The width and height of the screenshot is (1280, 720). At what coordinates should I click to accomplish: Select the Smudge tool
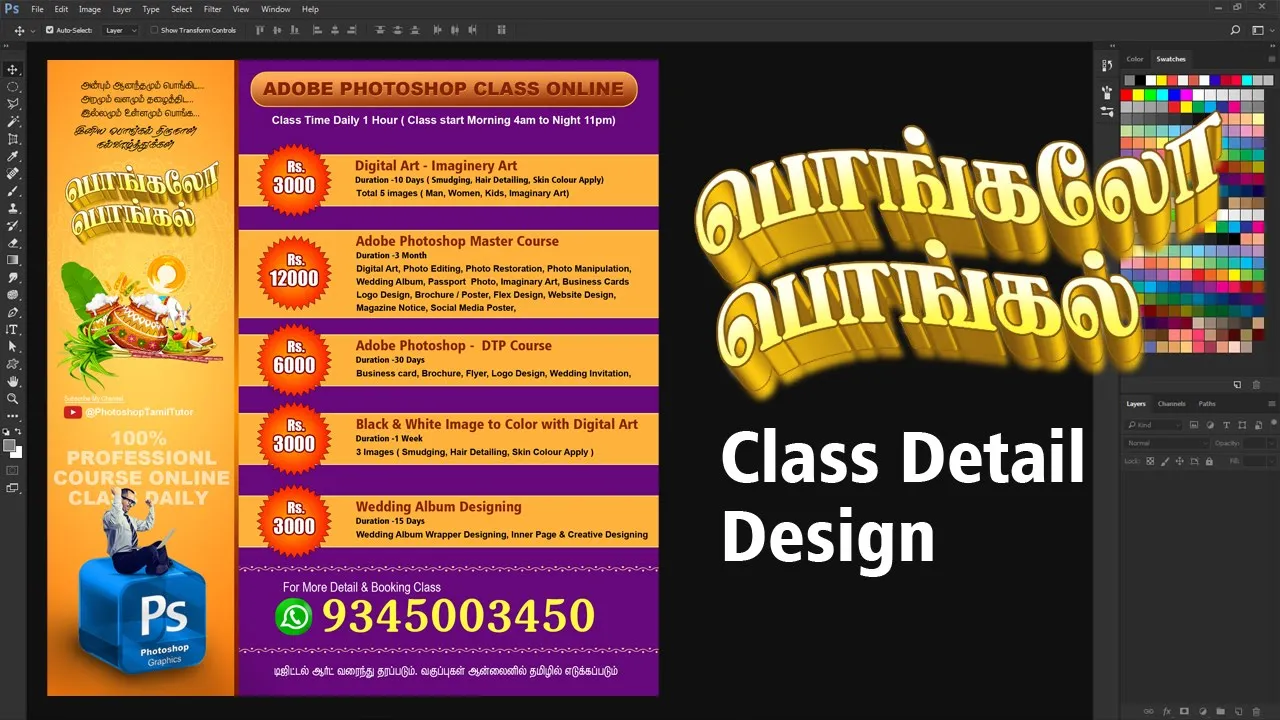click(x=13, y=277)
